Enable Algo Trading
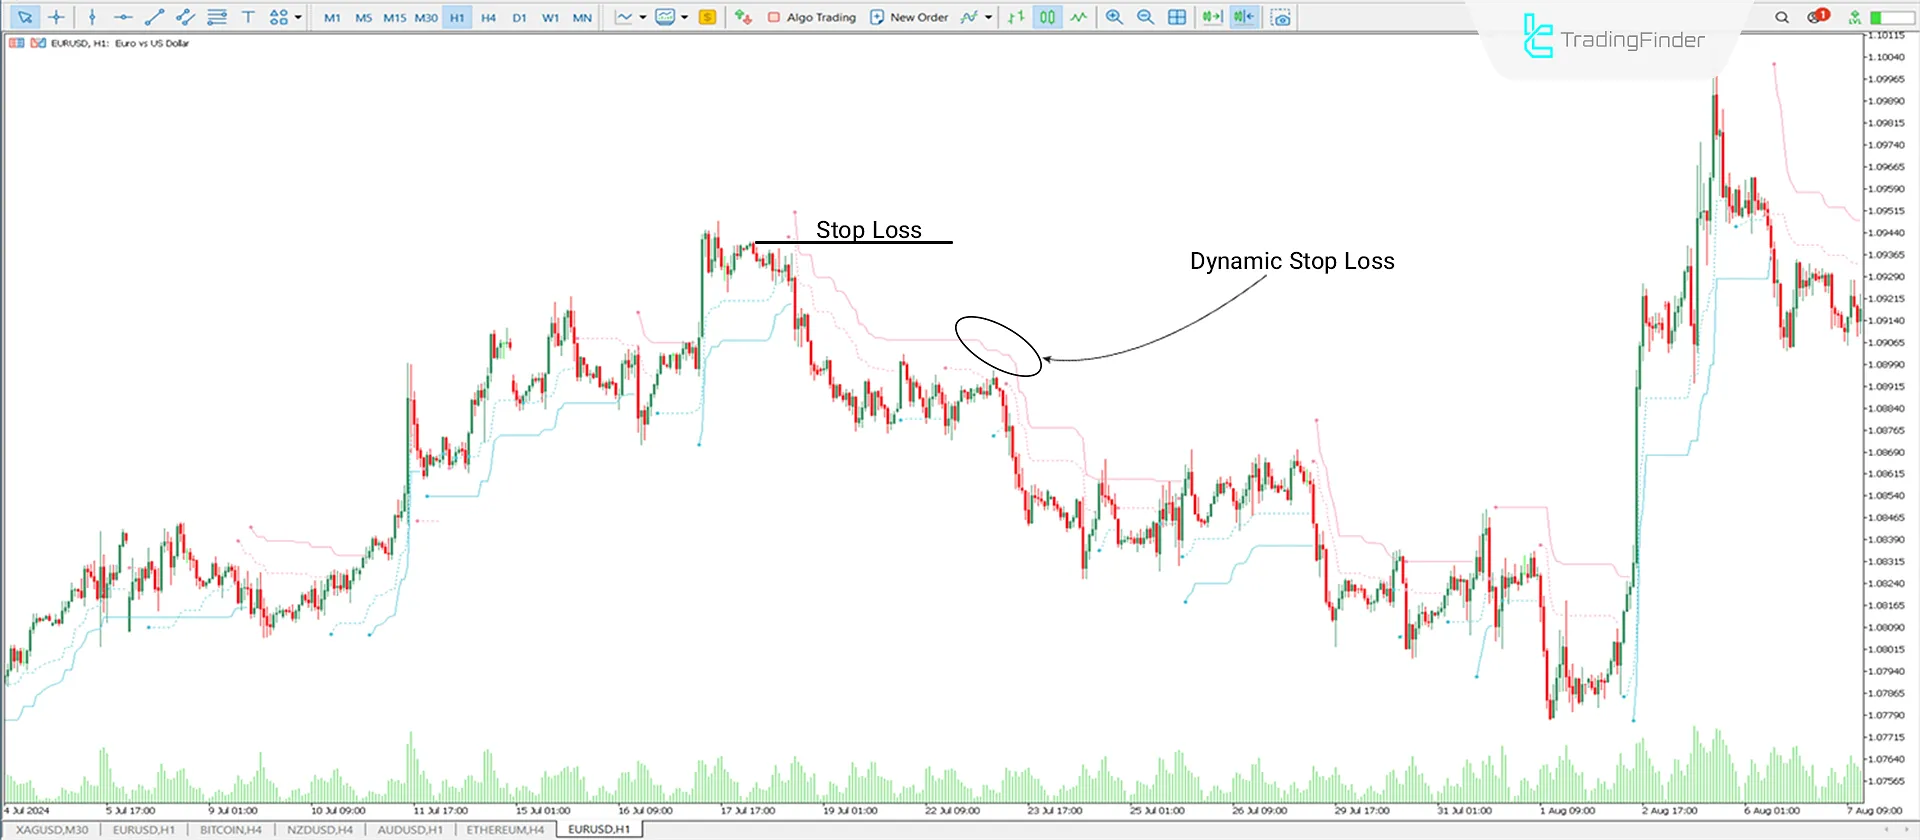This screenshot has width=1920, height=840. click(812, 17)
